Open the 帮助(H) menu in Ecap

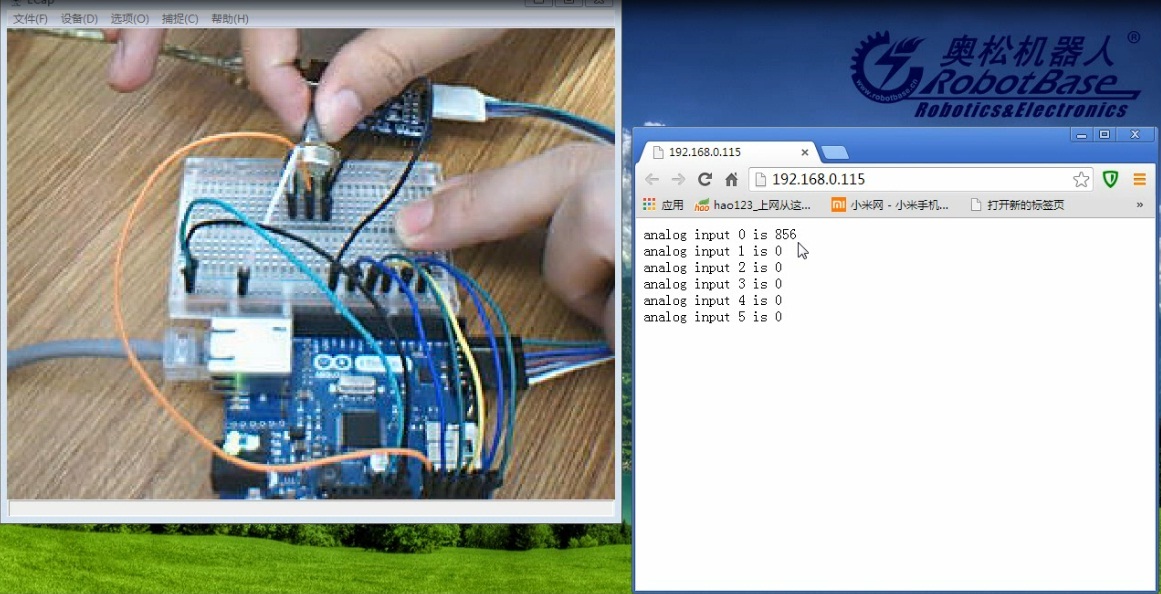pyautogui.click(x=230, y=19)
